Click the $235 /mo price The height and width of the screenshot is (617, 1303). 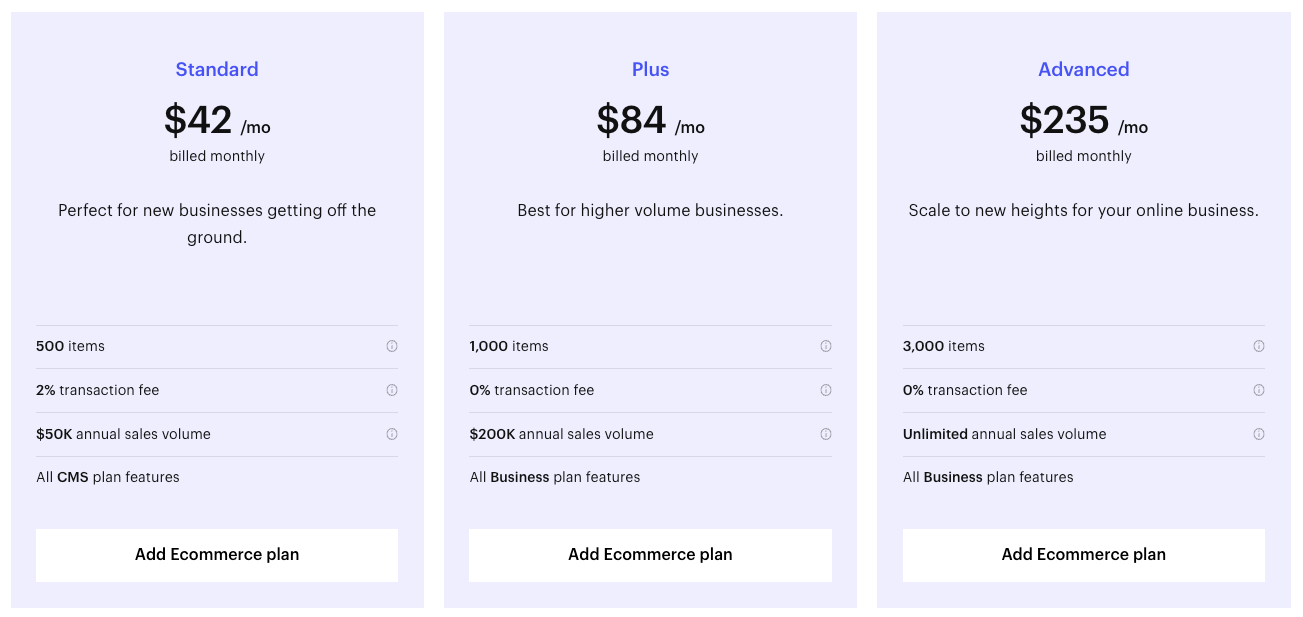coord(1083,121)
